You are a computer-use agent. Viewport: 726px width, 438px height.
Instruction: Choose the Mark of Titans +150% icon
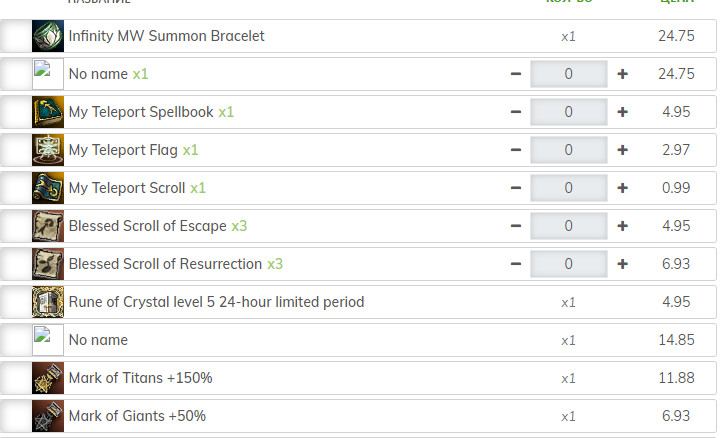pyautogui.click(x=48, y=378)
